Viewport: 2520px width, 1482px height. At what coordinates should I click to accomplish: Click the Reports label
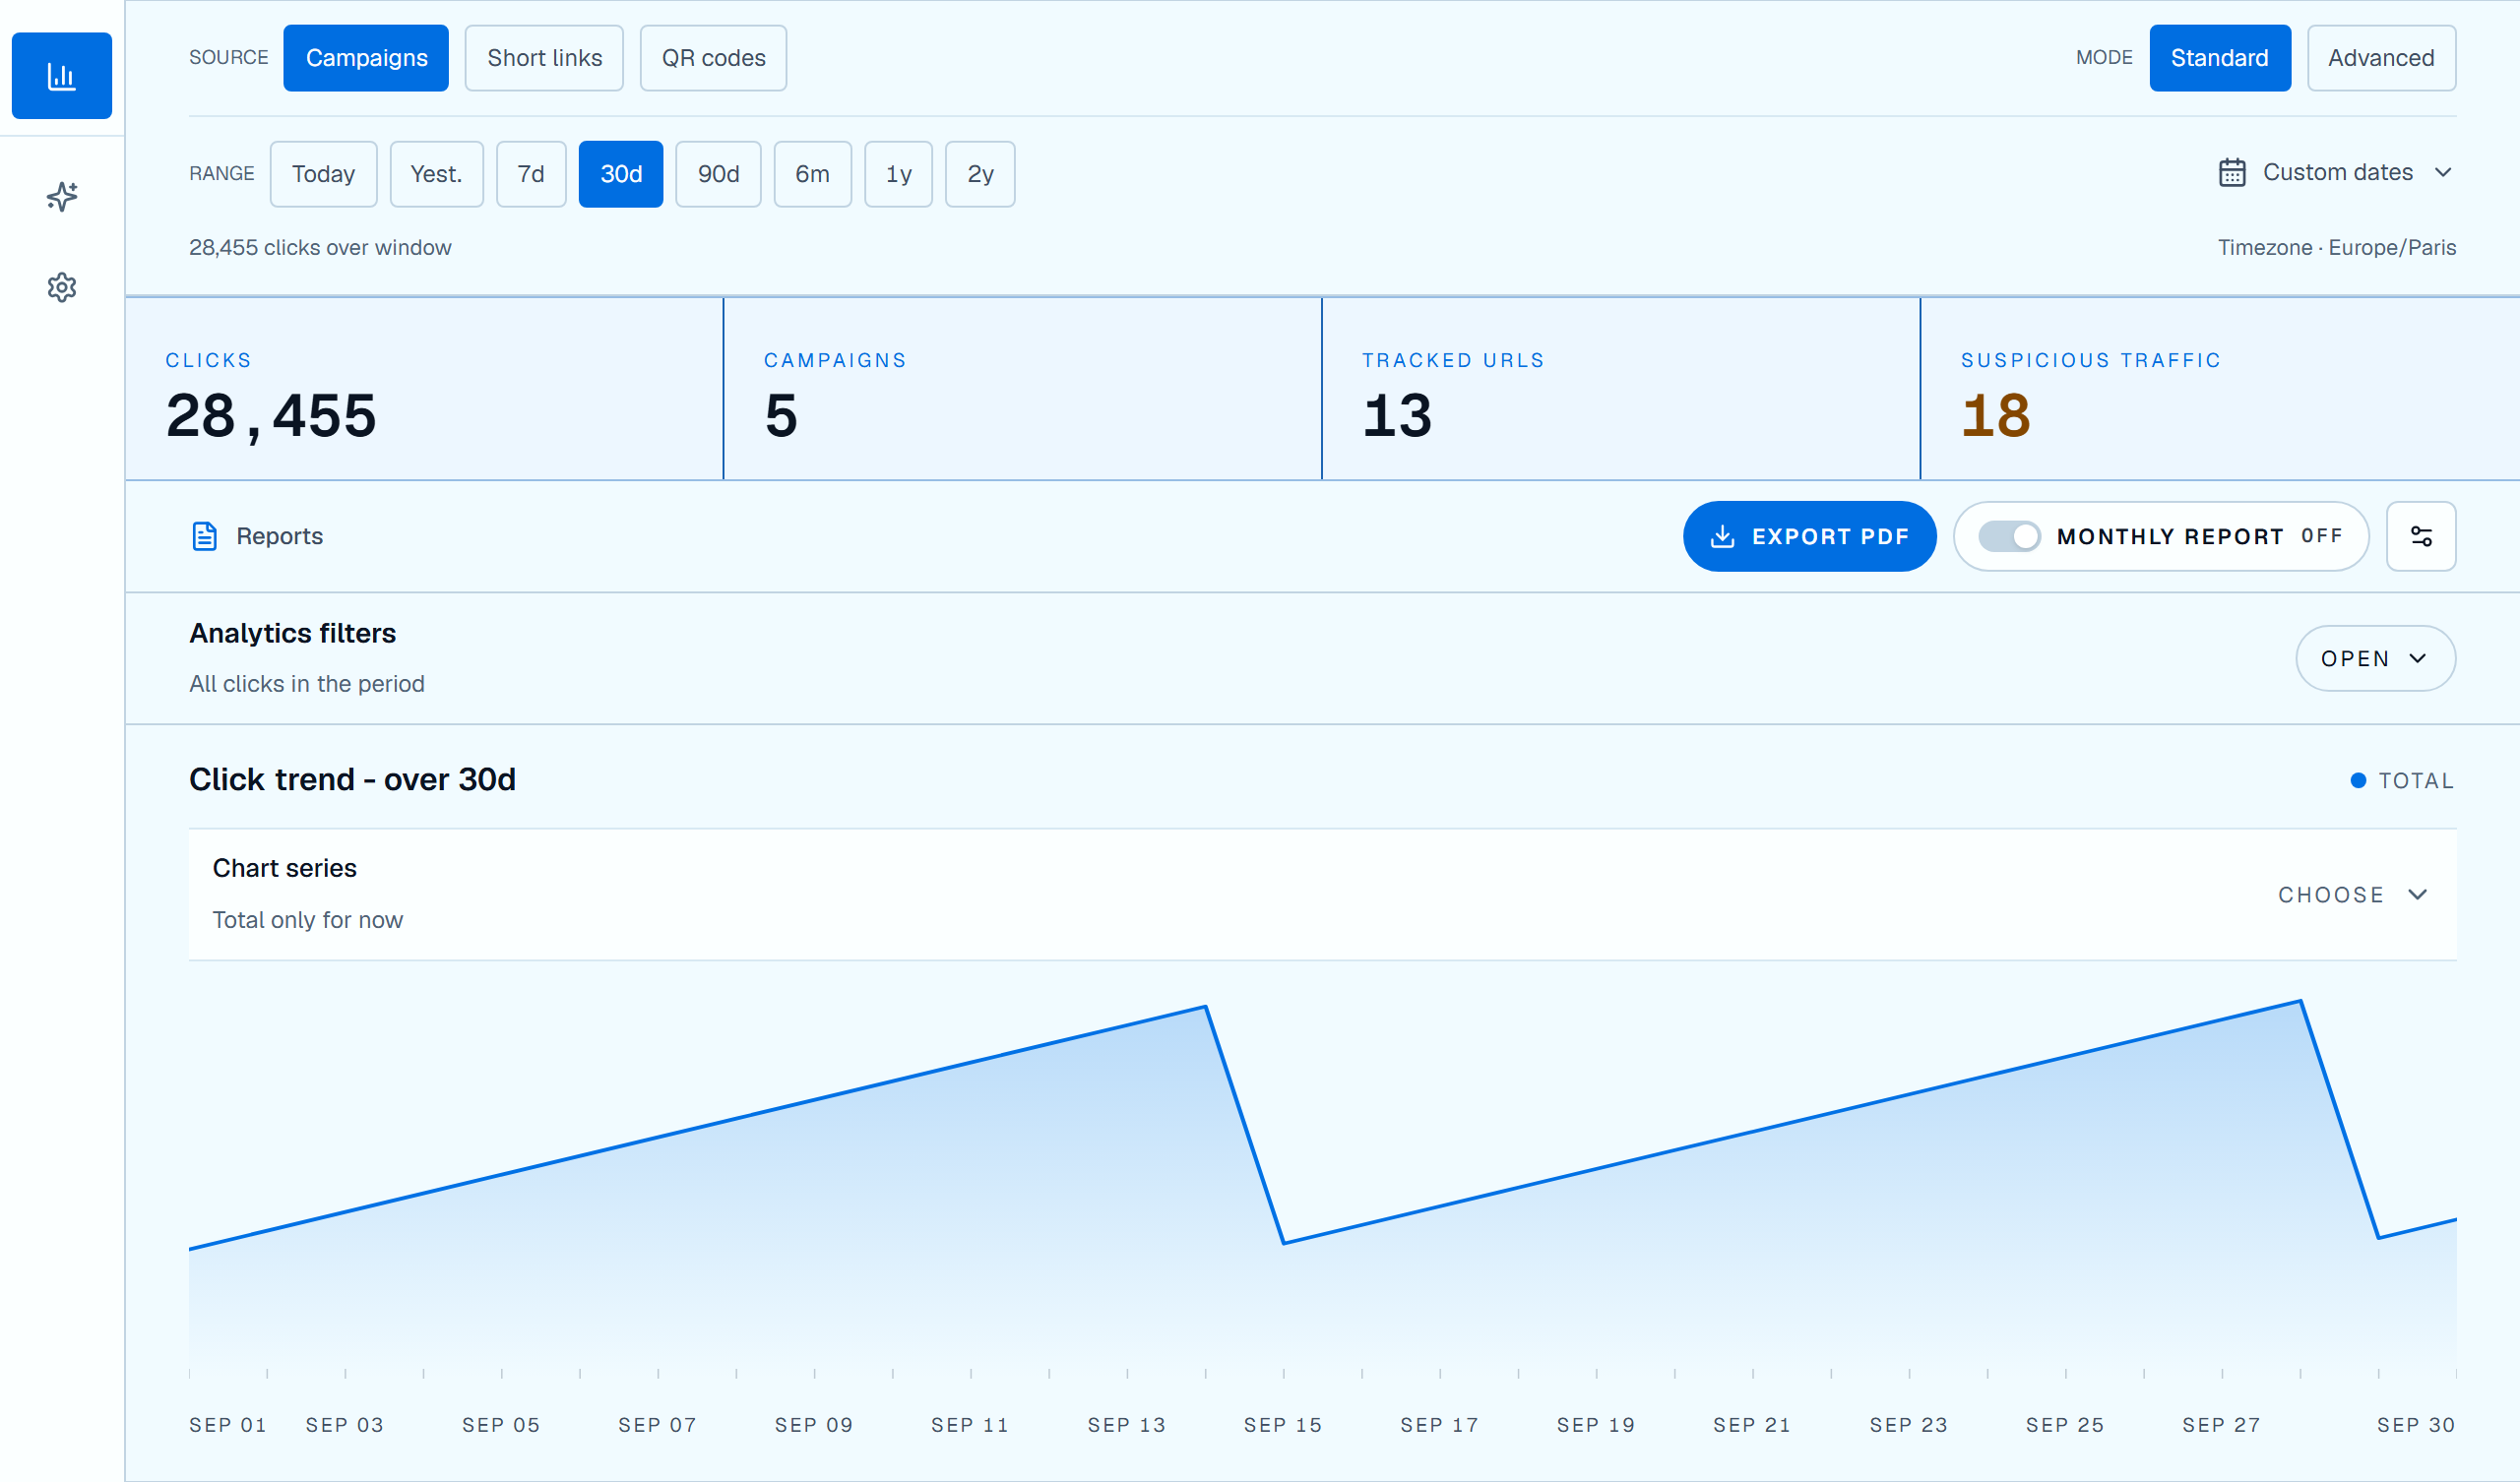[x=279, y=536]
